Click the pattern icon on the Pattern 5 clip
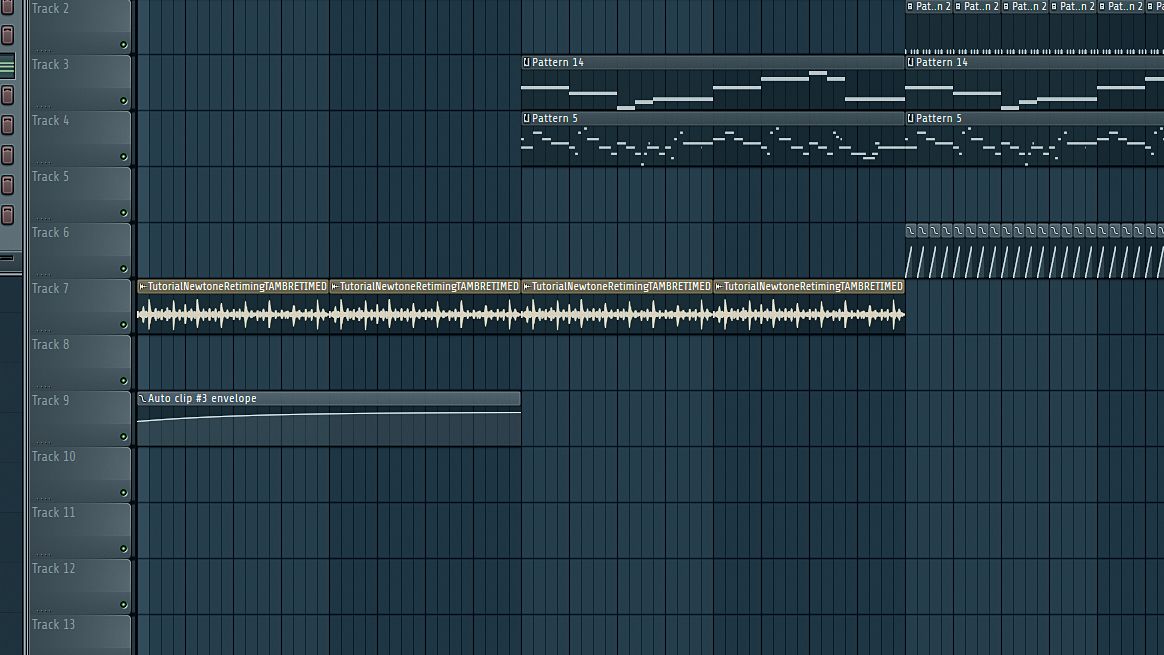Viewport: 1164px width, 655px height. click(527, 118)
